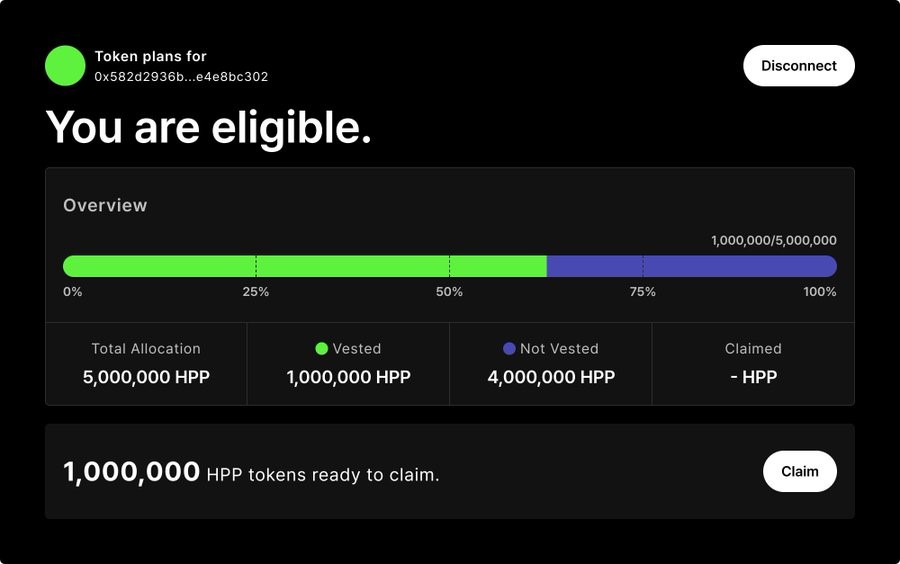The width and height of the screenshot is (900, 564).
Task: Select the Not Vested 4,000,000 HPP value
Action: point(551,377)
